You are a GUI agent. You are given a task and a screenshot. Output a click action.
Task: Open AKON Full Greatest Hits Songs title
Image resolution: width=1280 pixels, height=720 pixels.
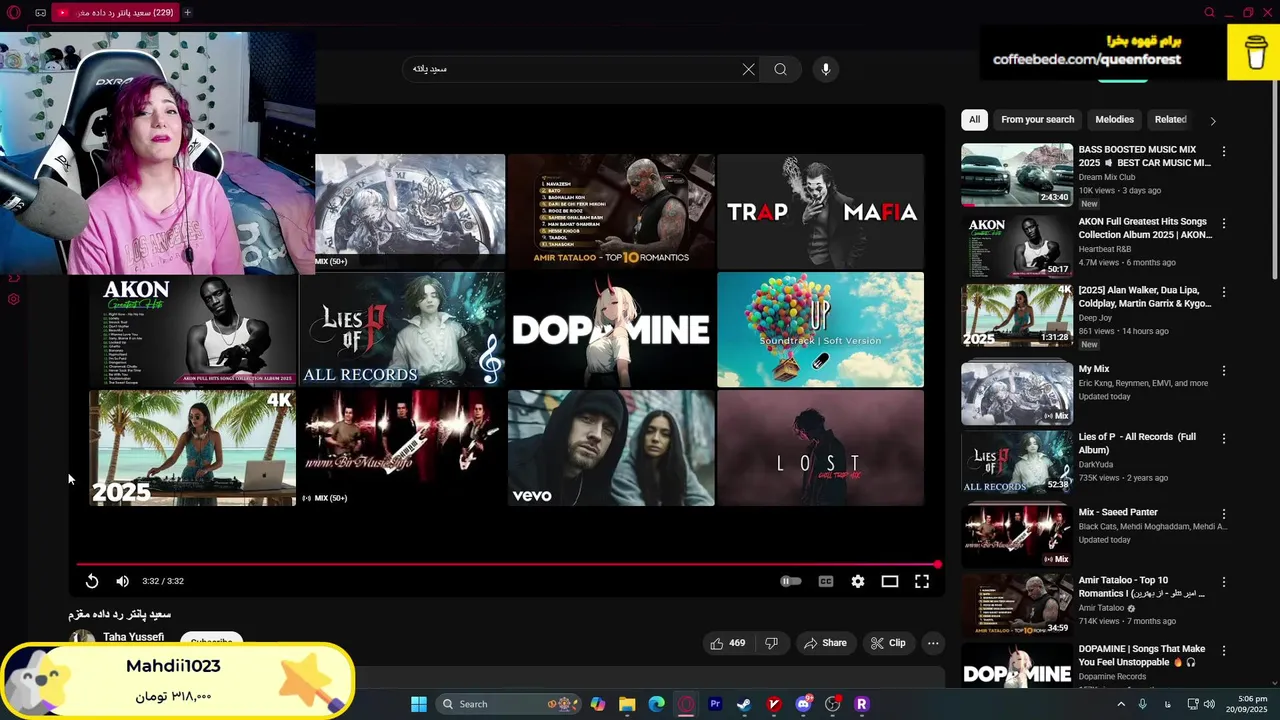click(x=1145, y=228)
